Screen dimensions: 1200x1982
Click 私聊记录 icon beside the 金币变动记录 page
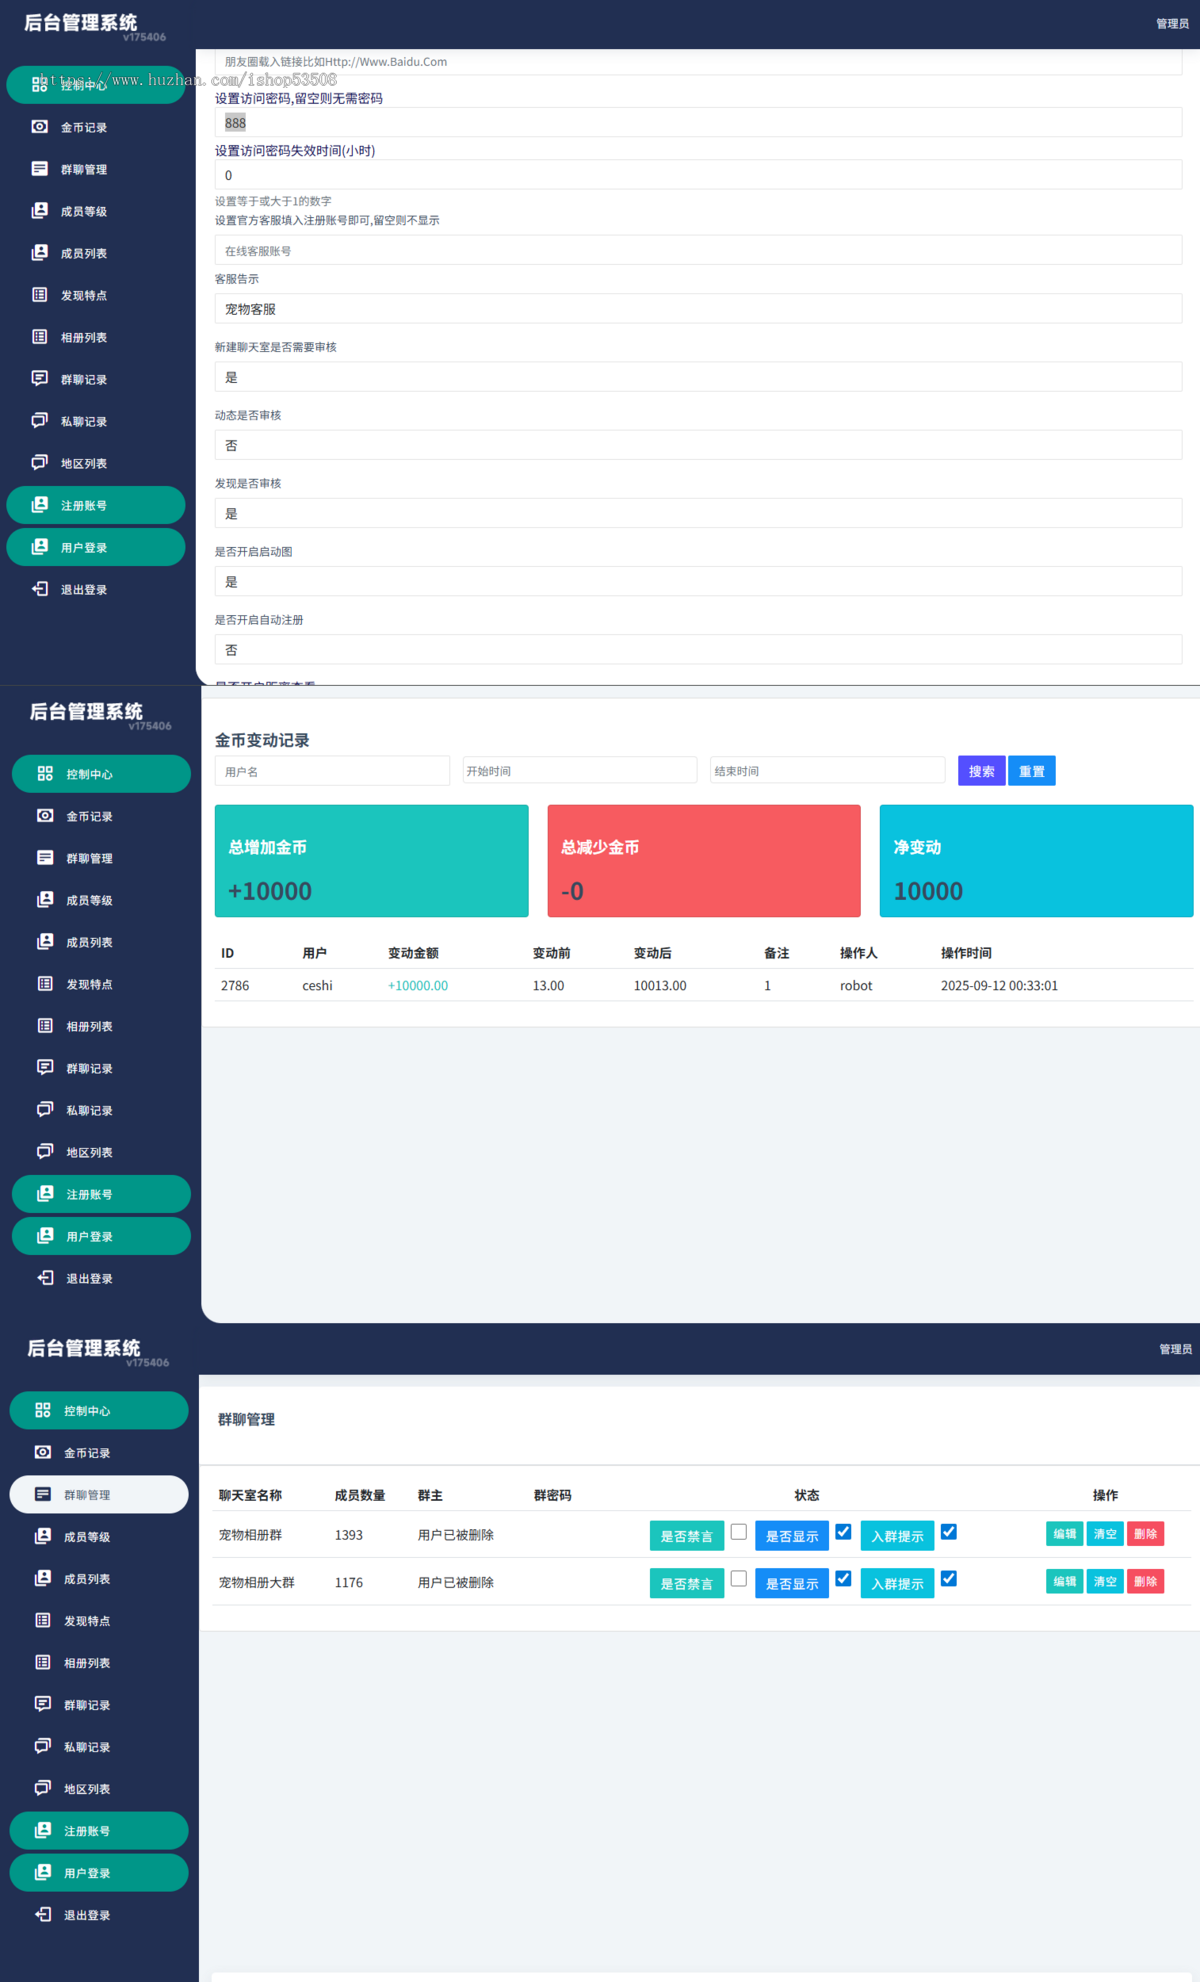(x=45, y=1110)
